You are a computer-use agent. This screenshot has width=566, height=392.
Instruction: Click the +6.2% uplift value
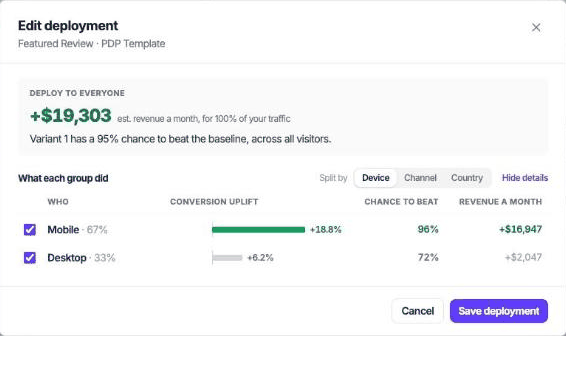[260, 258]
